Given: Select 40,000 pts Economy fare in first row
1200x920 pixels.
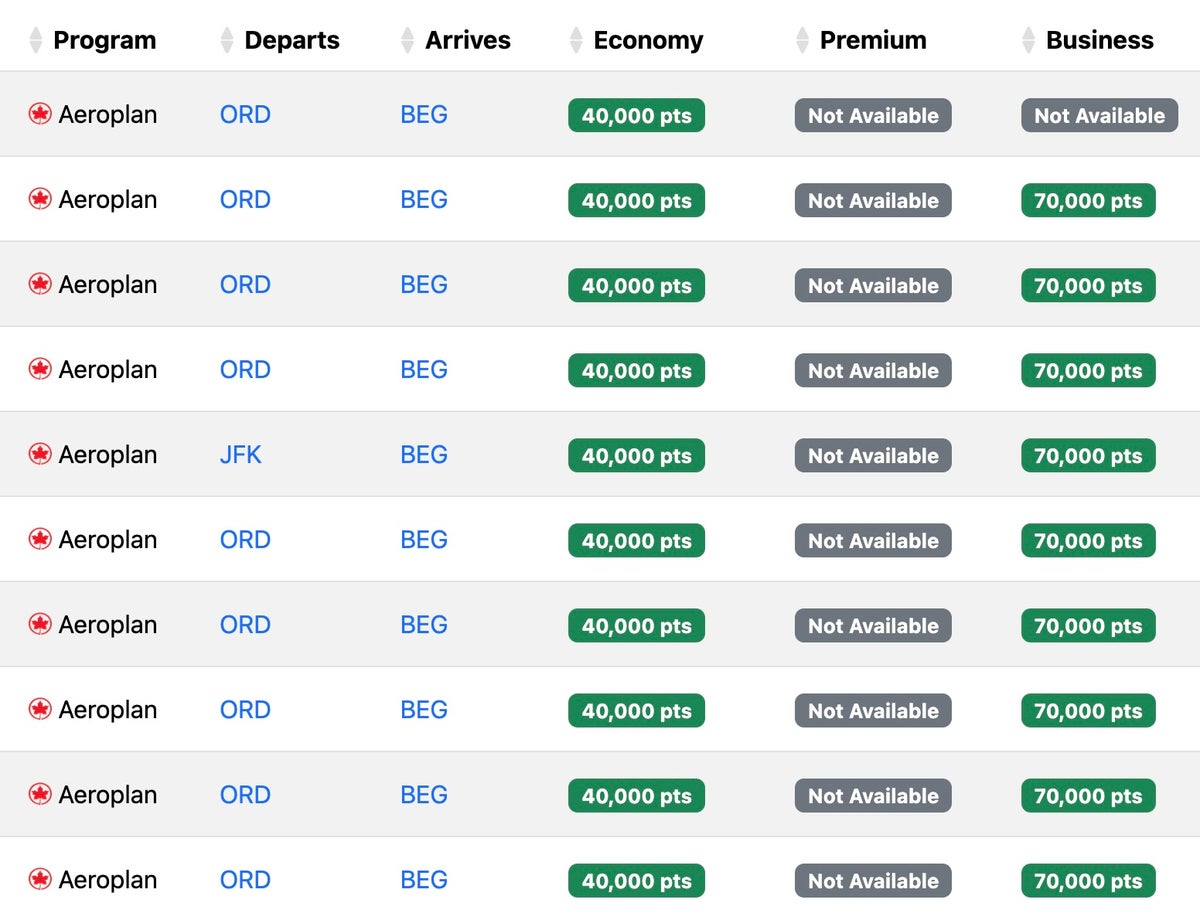Looking at the screenshot, I should coord(636,116).
